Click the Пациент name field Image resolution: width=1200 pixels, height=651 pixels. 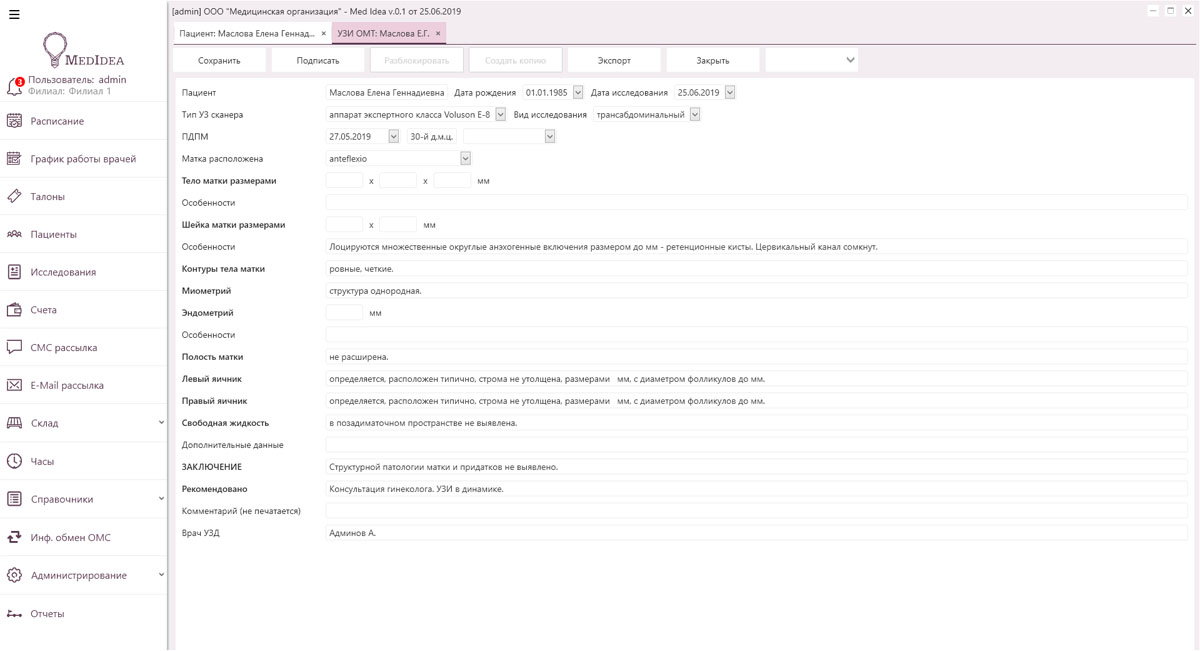pos(387,93)
